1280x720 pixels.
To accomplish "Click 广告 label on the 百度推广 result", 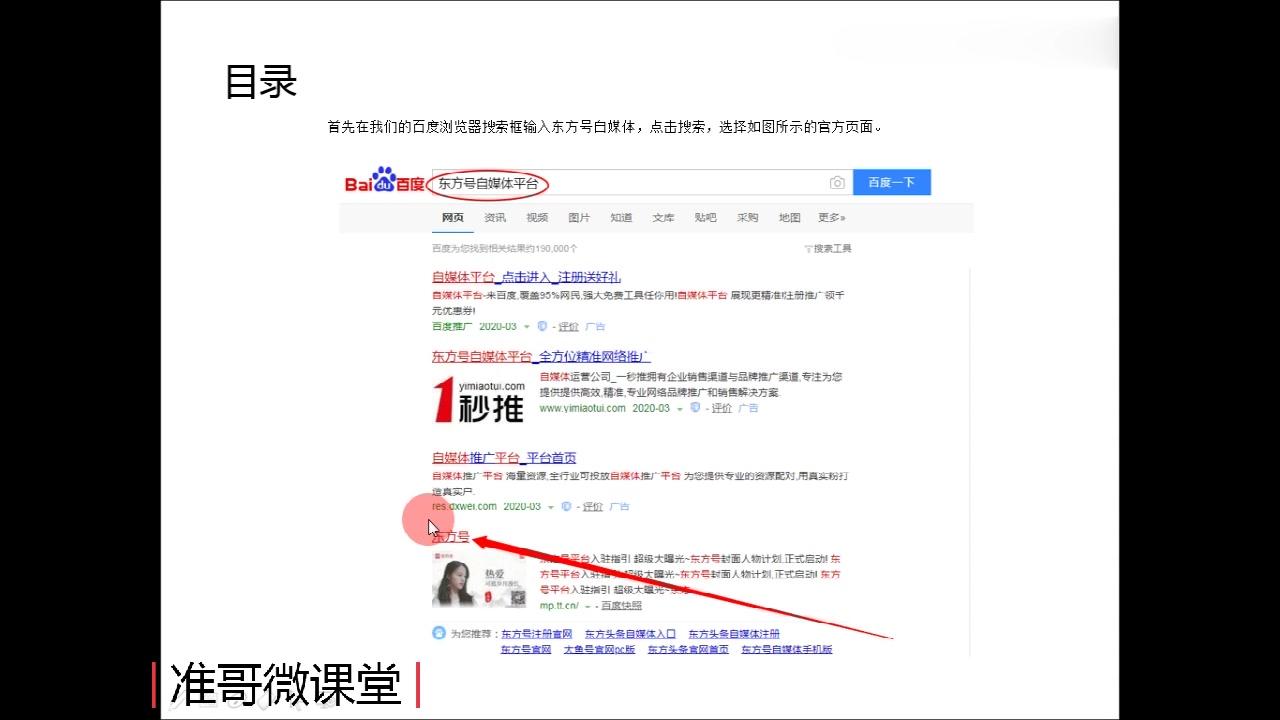I will [595, 327].
